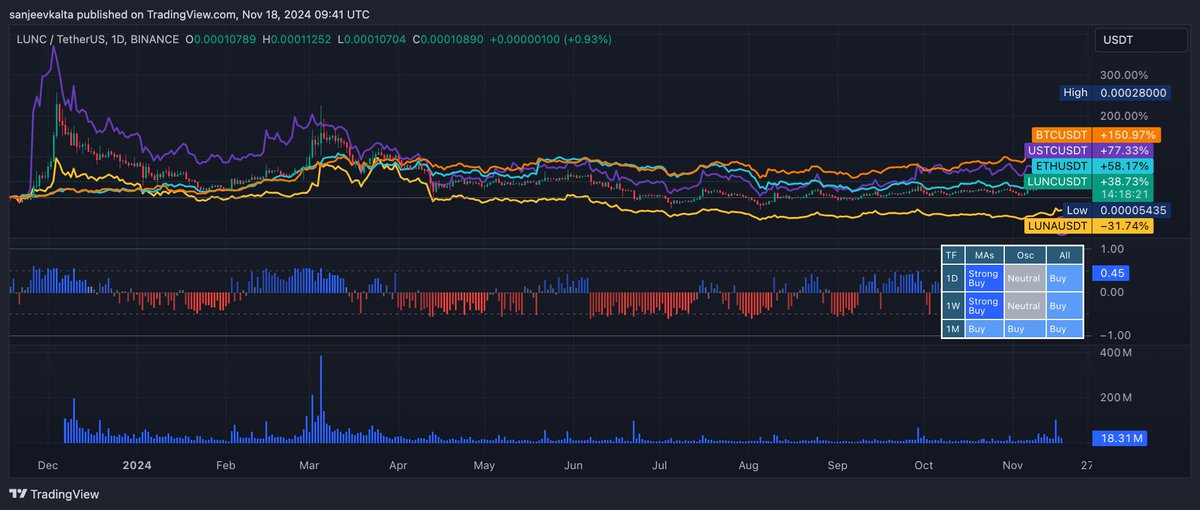The height and width of the screenshot is (510, 1200).
Task: Click the 400M volume scale label
Action: [1115, 353]
